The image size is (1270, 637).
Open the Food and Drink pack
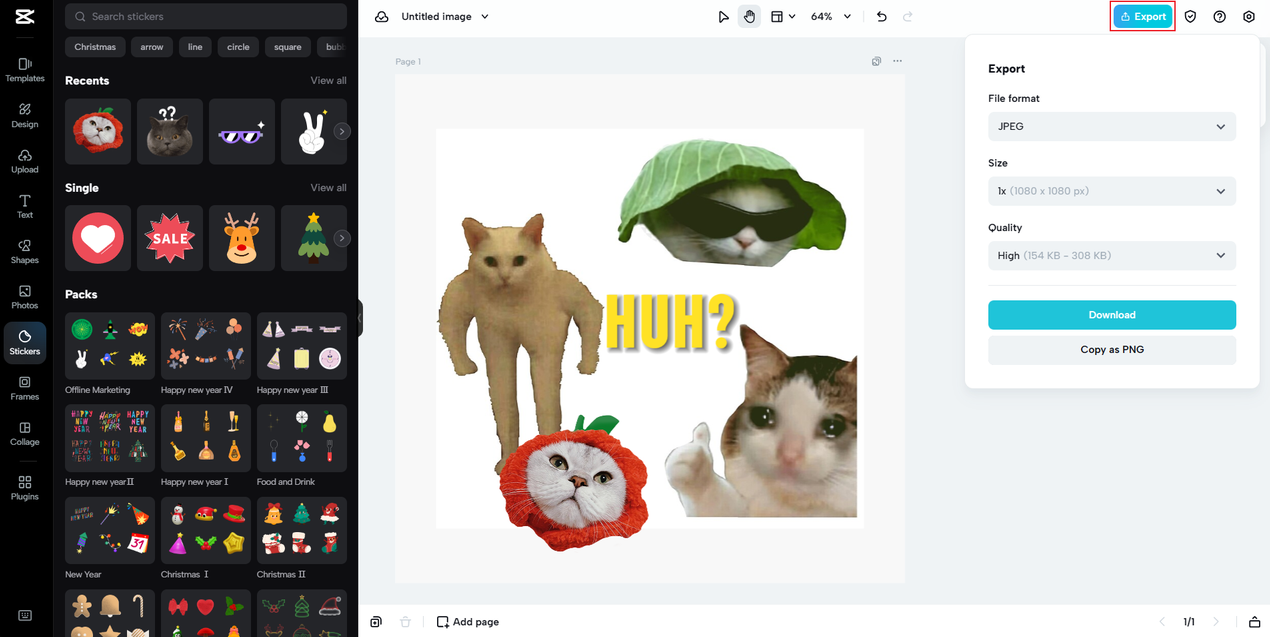click(x=302, y=438)
